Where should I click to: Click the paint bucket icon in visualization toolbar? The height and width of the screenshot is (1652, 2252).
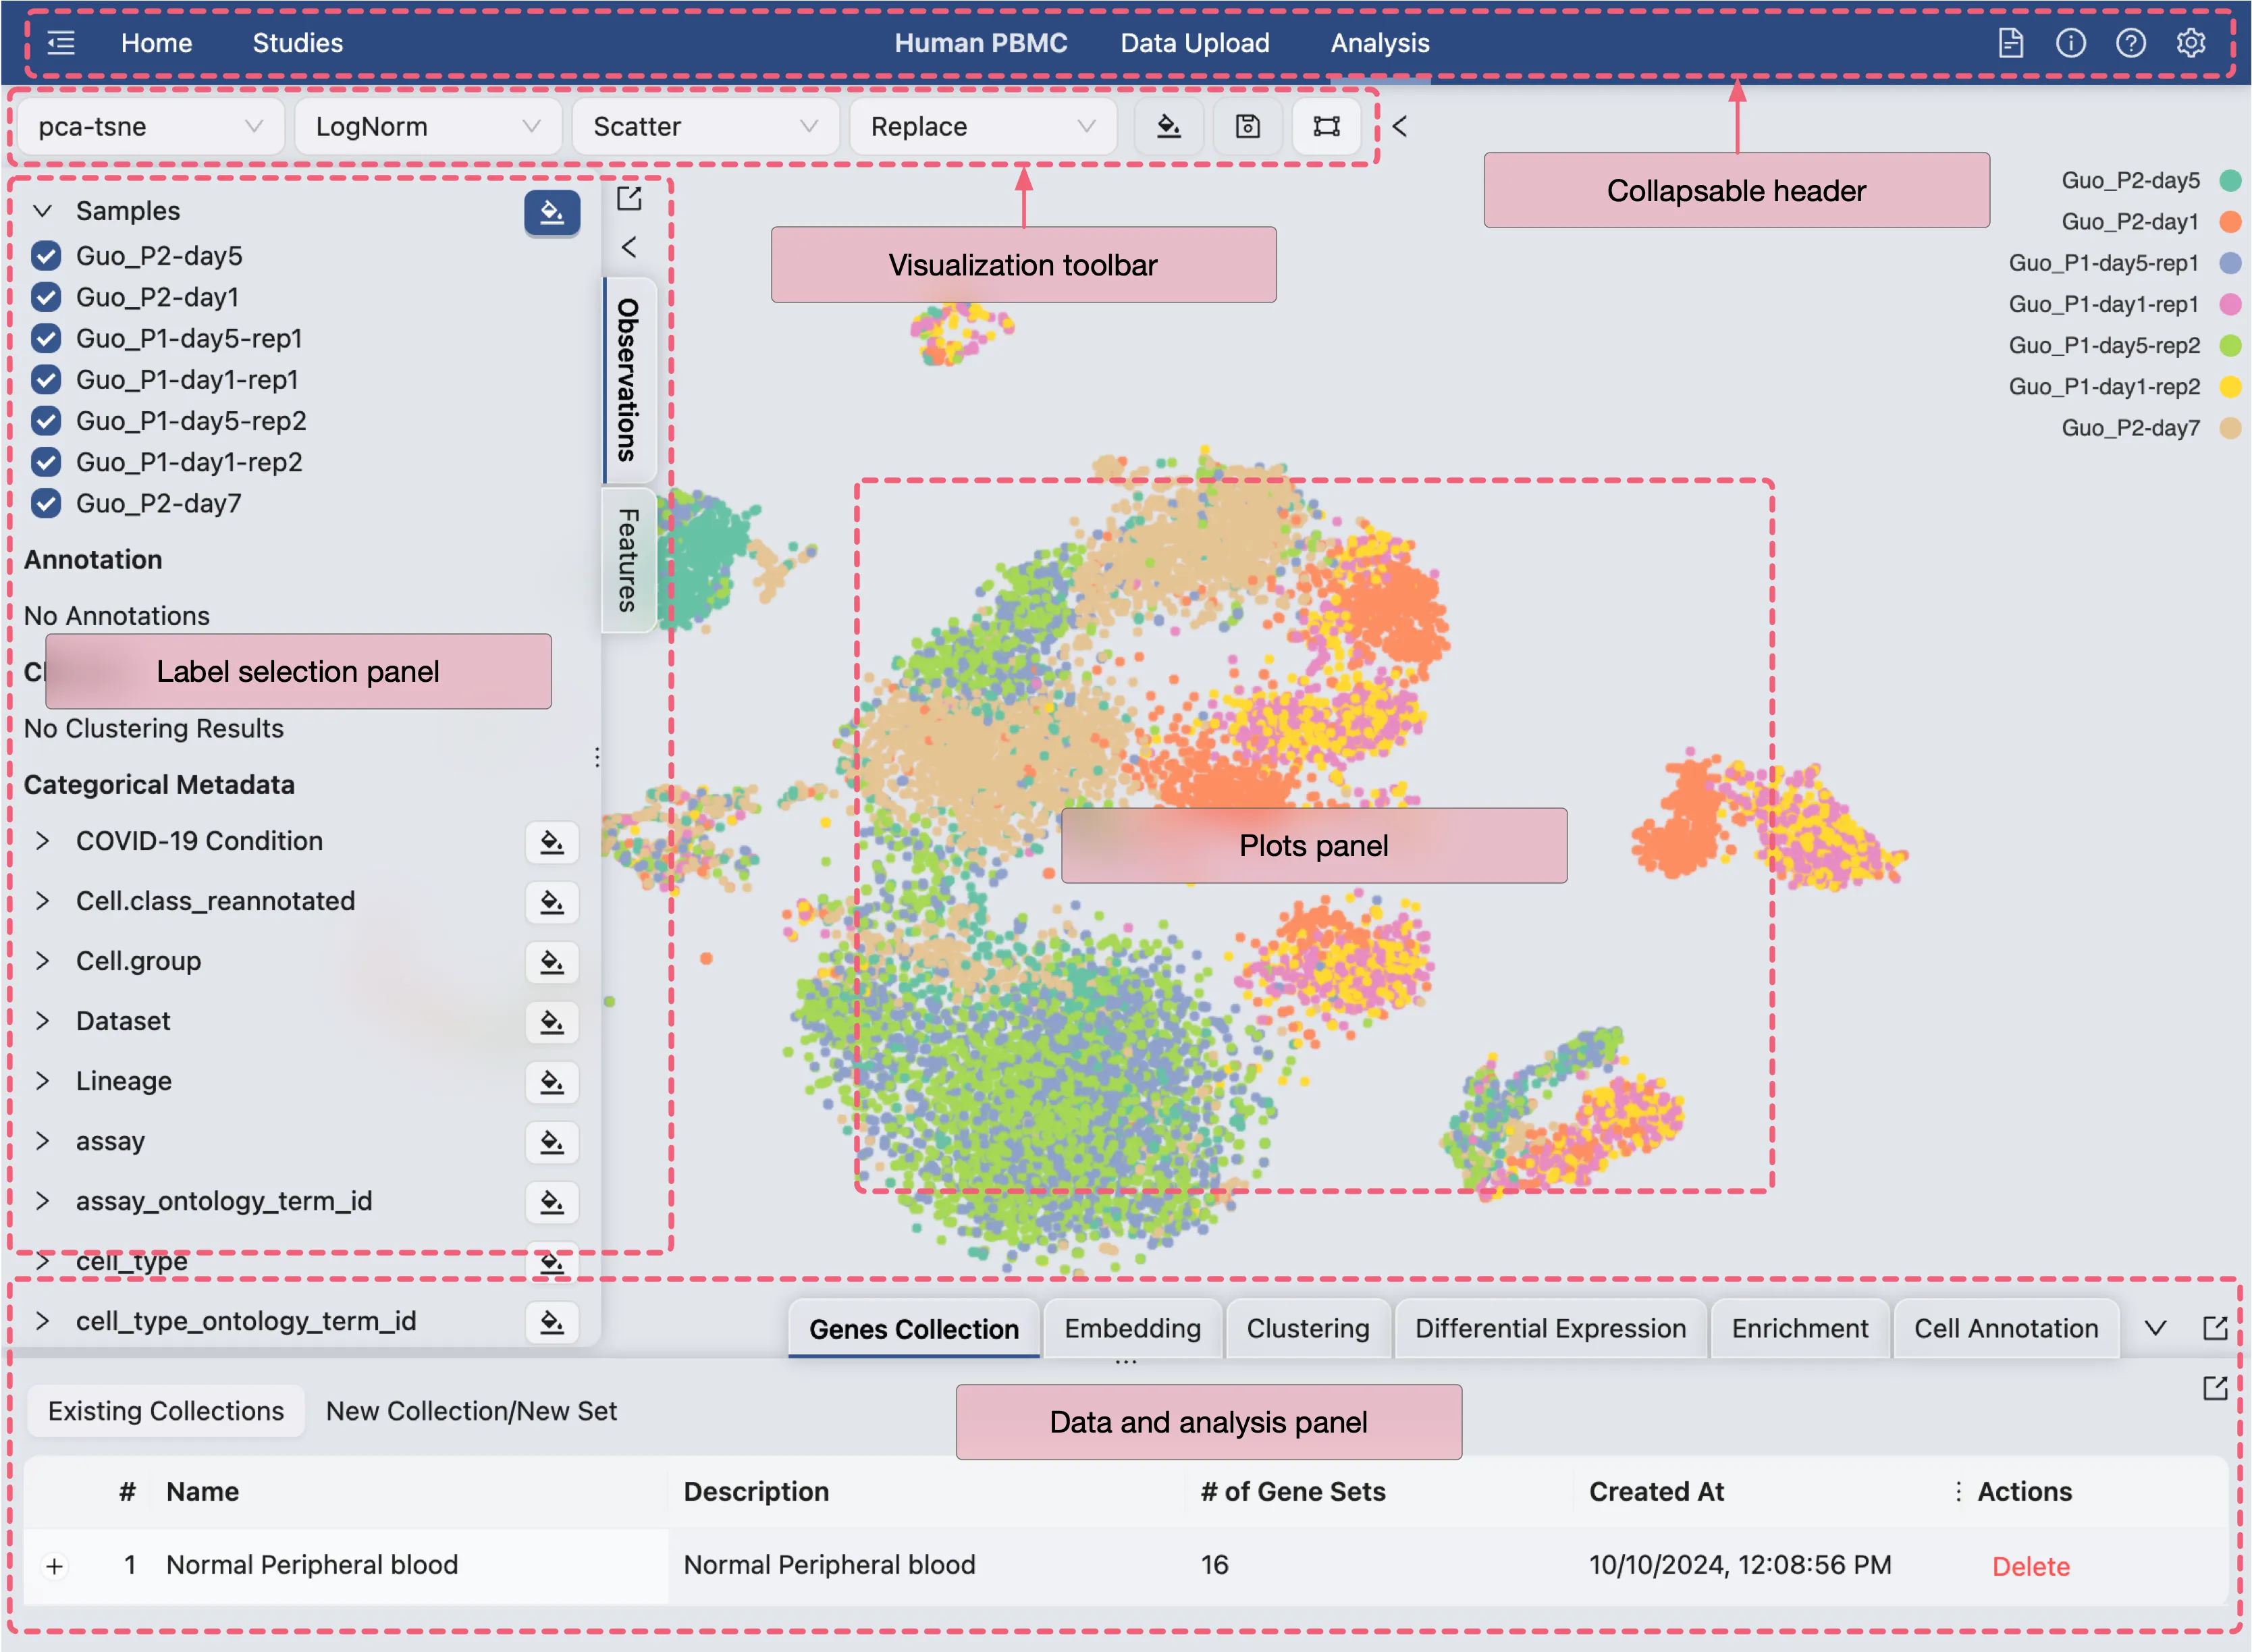[x=1168, y=126]
